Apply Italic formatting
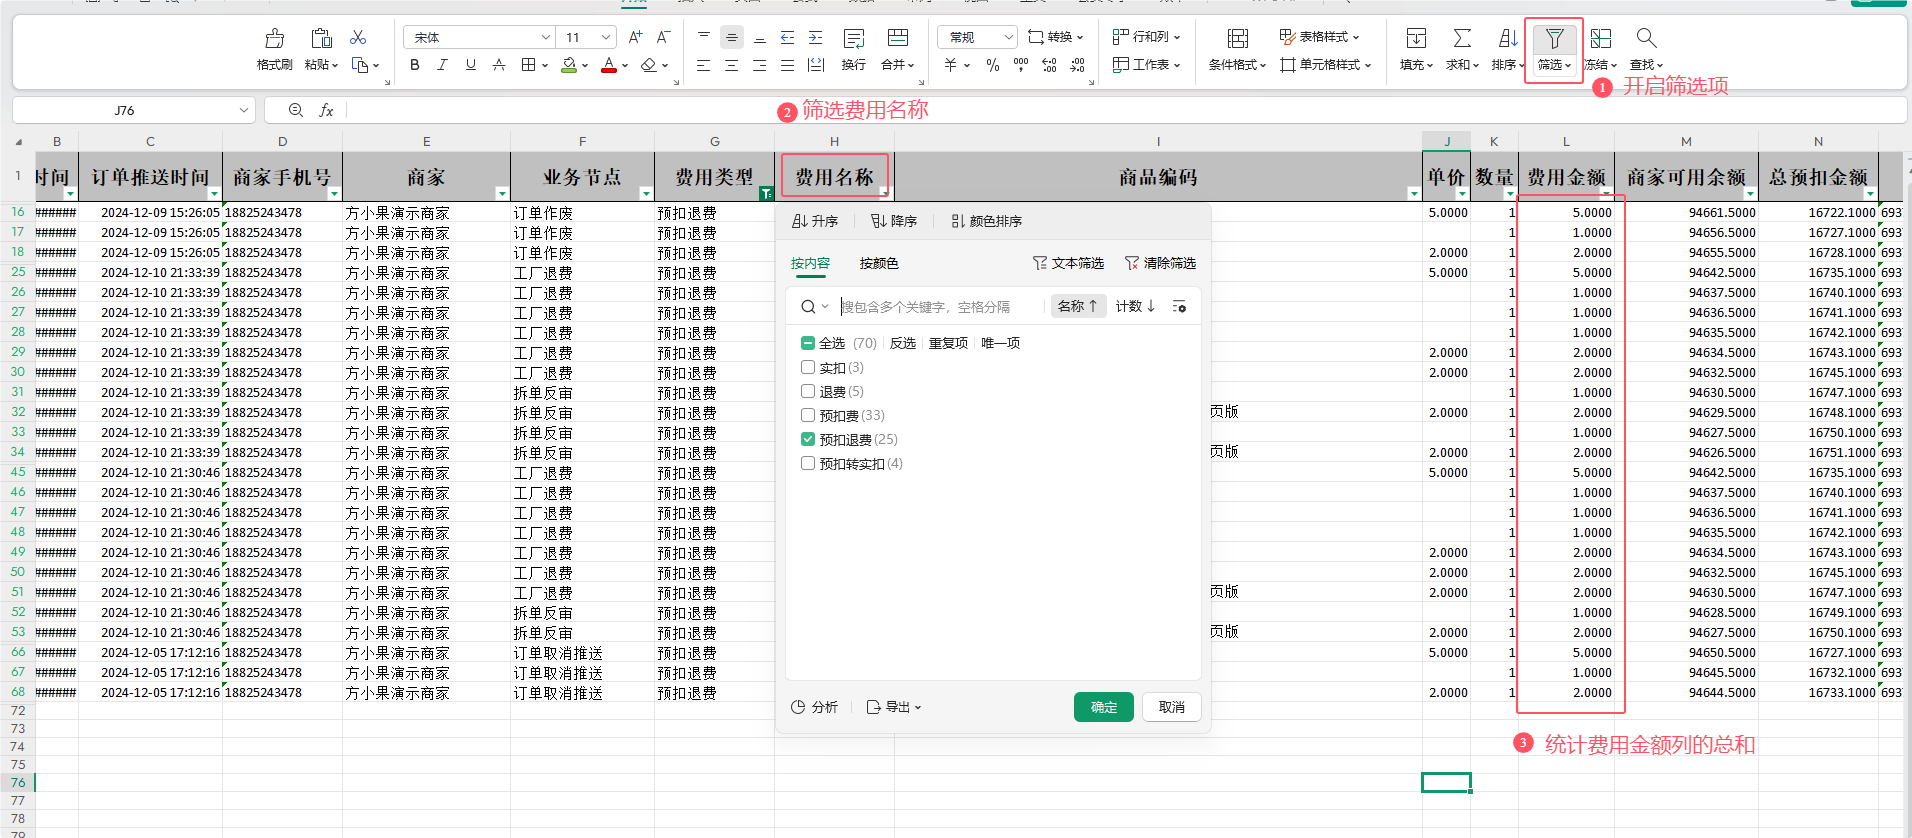 click(x=442, y=65)
